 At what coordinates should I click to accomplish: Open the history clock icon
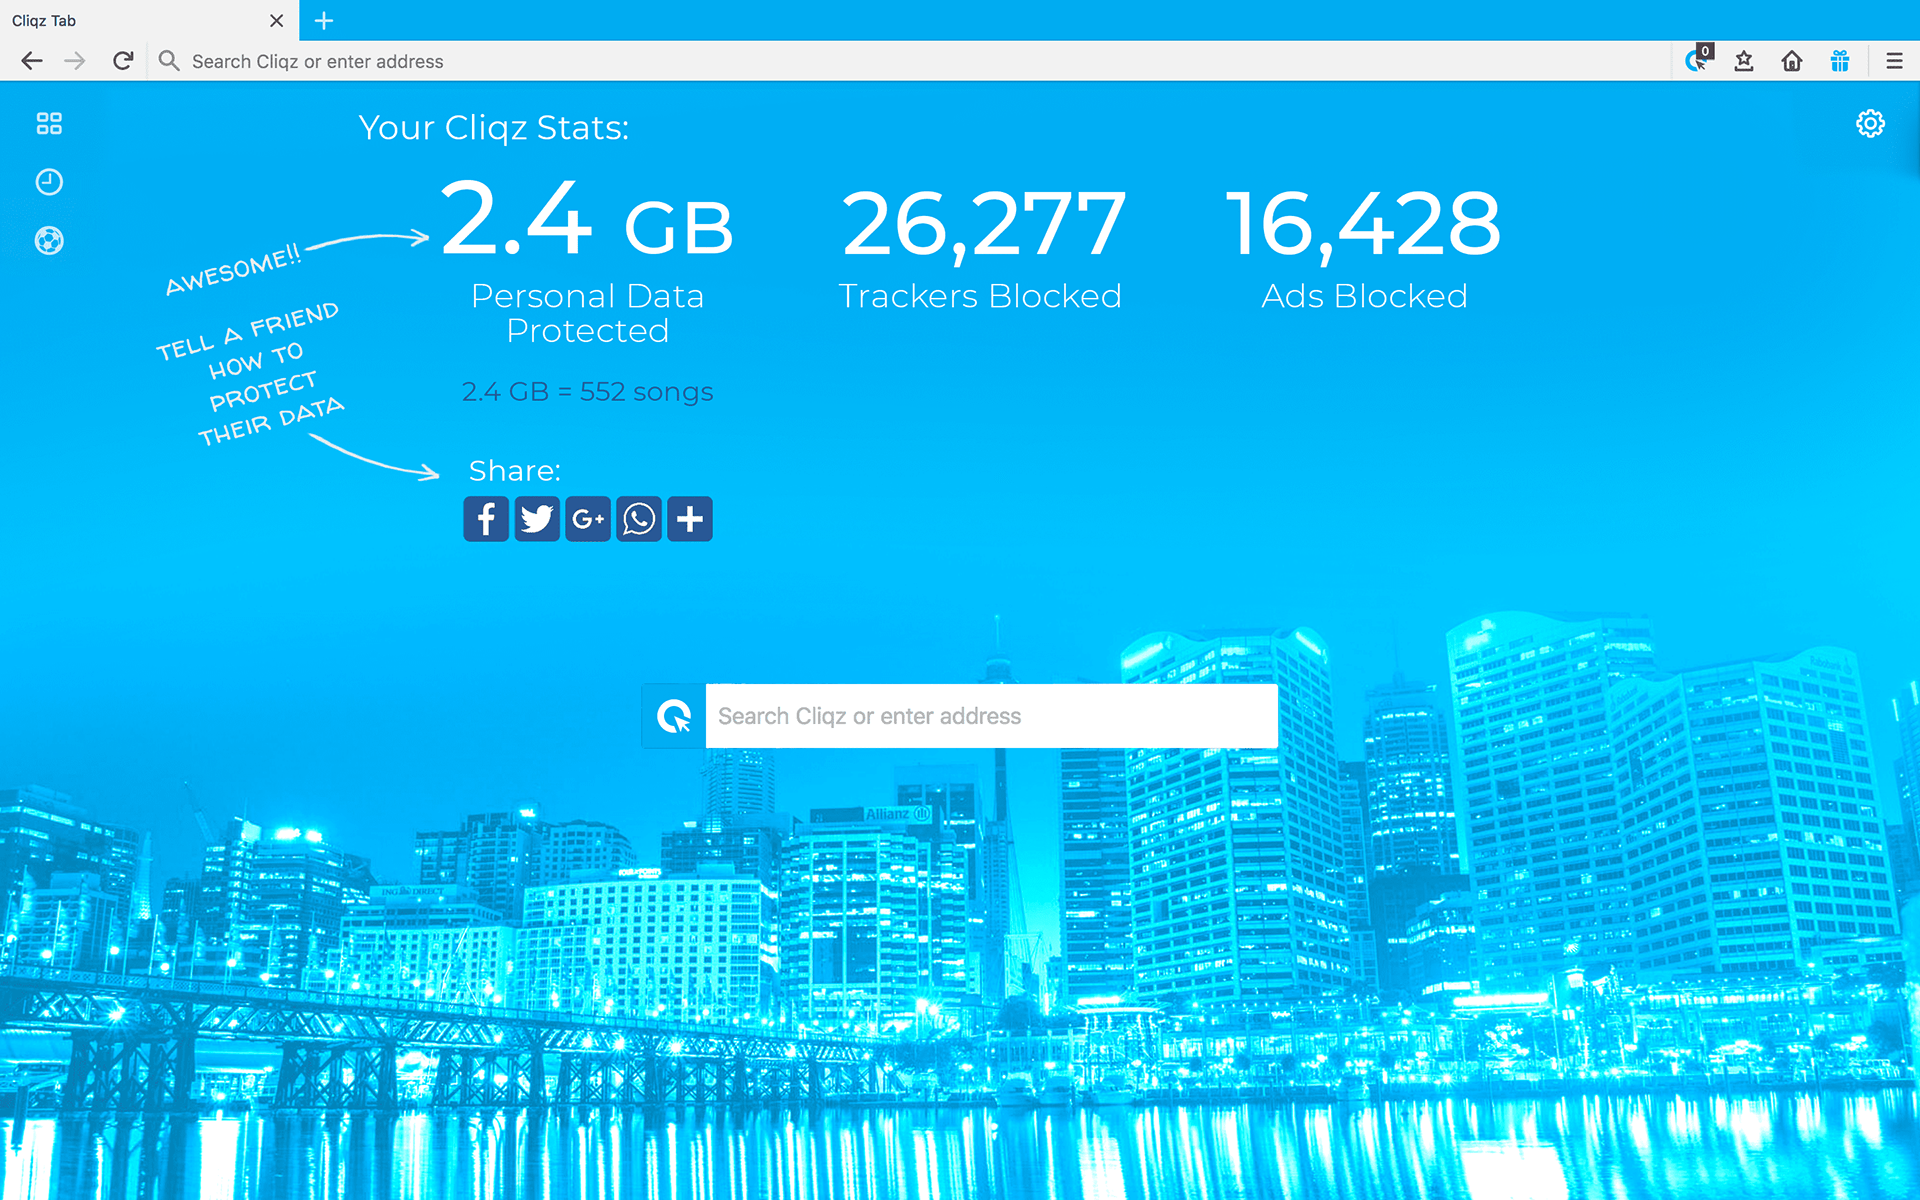[49, 182]
